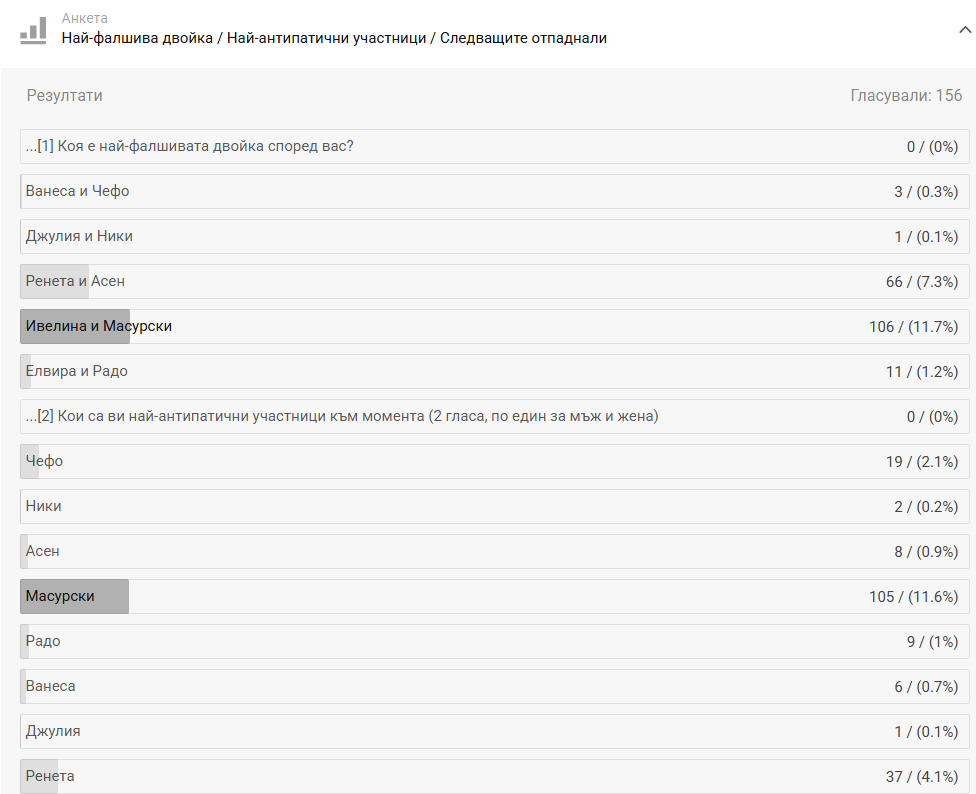Select the Чефо result row
The image size is (976, 794).
click(x=495, y=461)
